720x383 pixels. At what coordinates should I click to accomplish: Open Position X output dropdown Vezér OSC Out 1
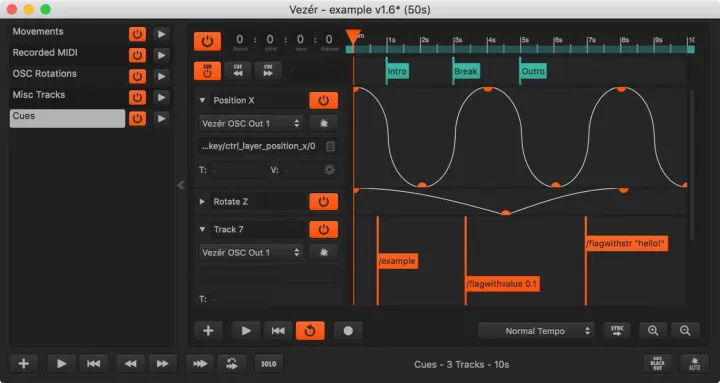251,124
